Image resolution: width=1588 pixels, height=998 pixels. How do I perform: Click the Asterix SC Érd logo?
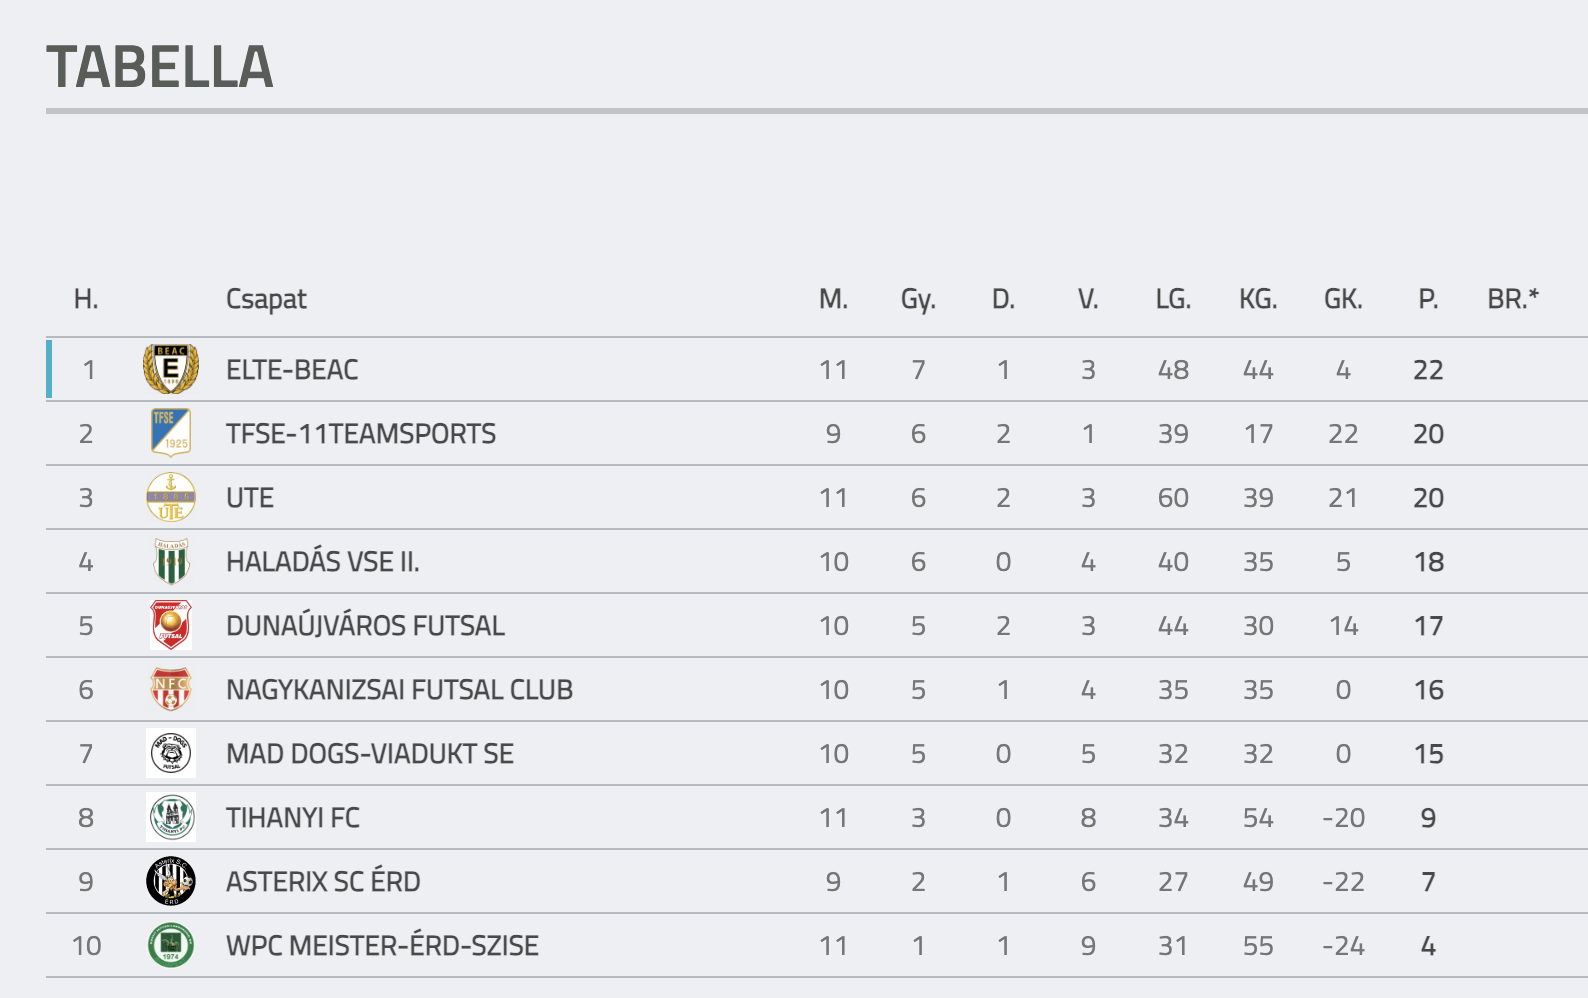[171, 881]
